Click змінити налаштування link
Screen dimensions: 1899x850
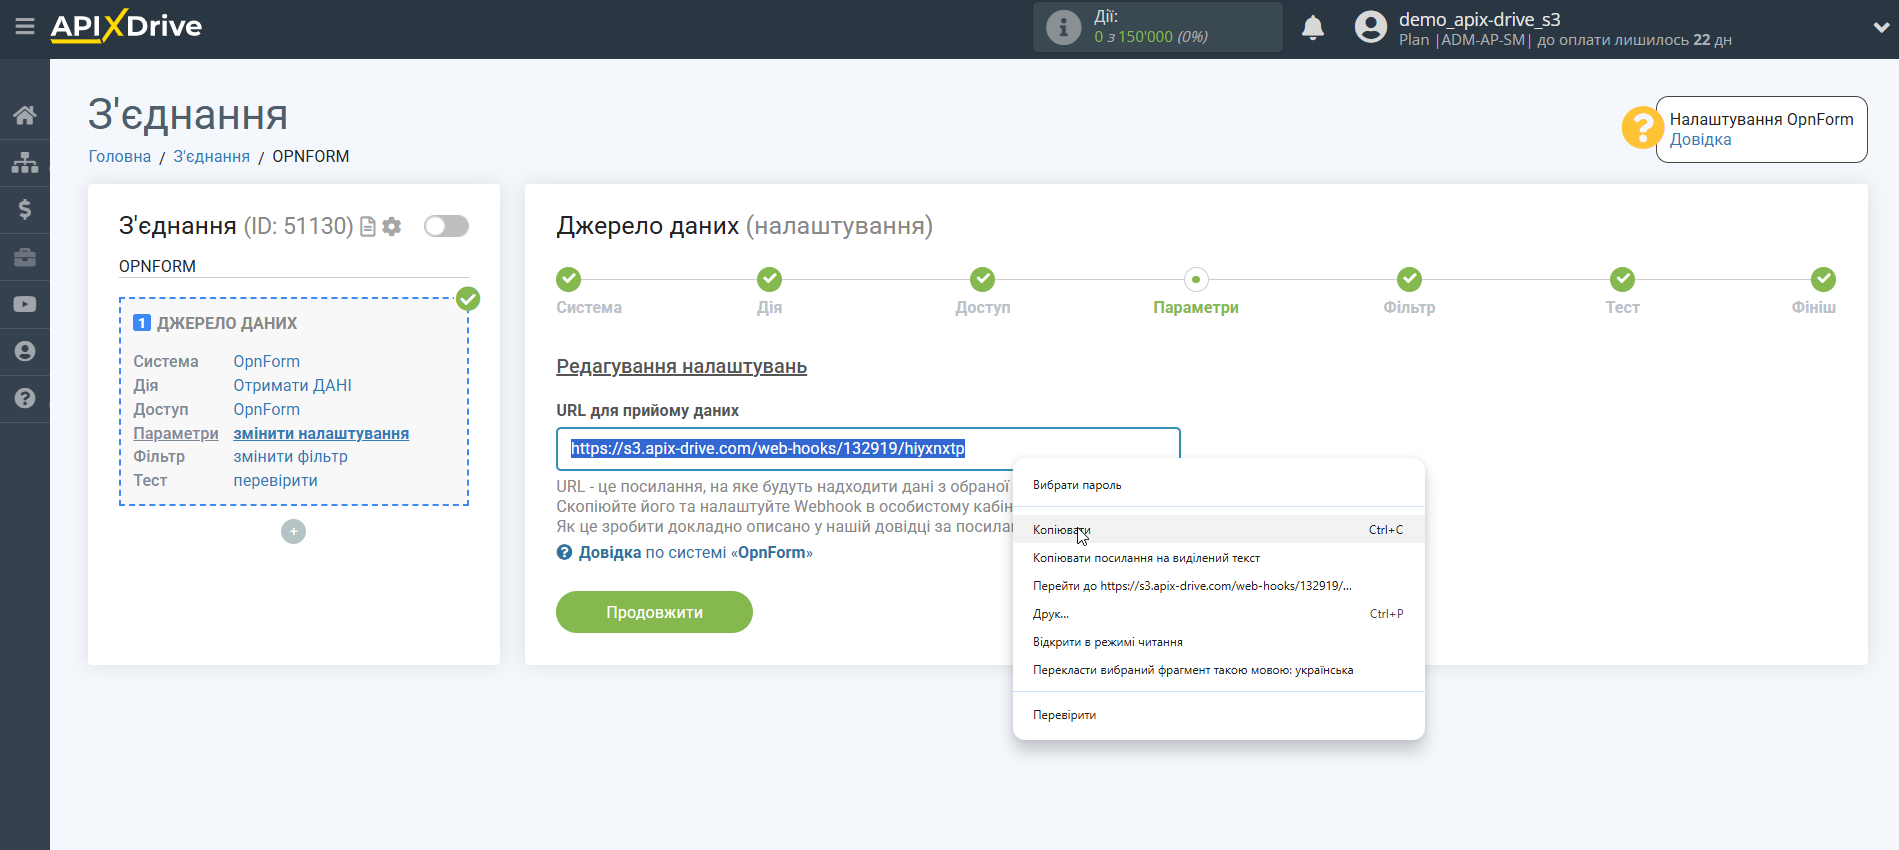[321, 433]
